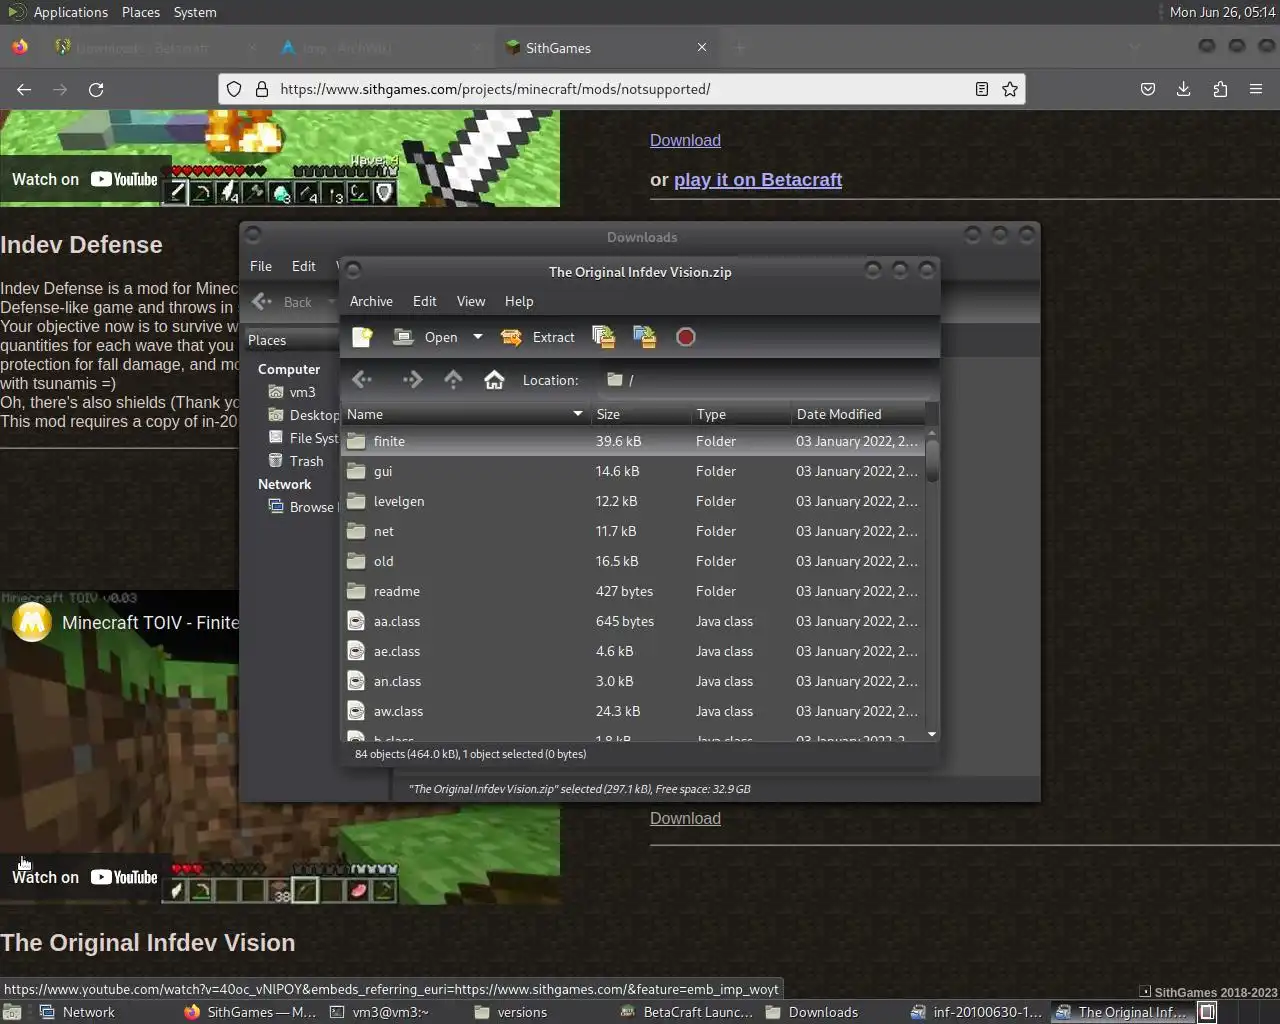
Task: Open Pocket save icon in Firefox
Action: click(1148, 89)
